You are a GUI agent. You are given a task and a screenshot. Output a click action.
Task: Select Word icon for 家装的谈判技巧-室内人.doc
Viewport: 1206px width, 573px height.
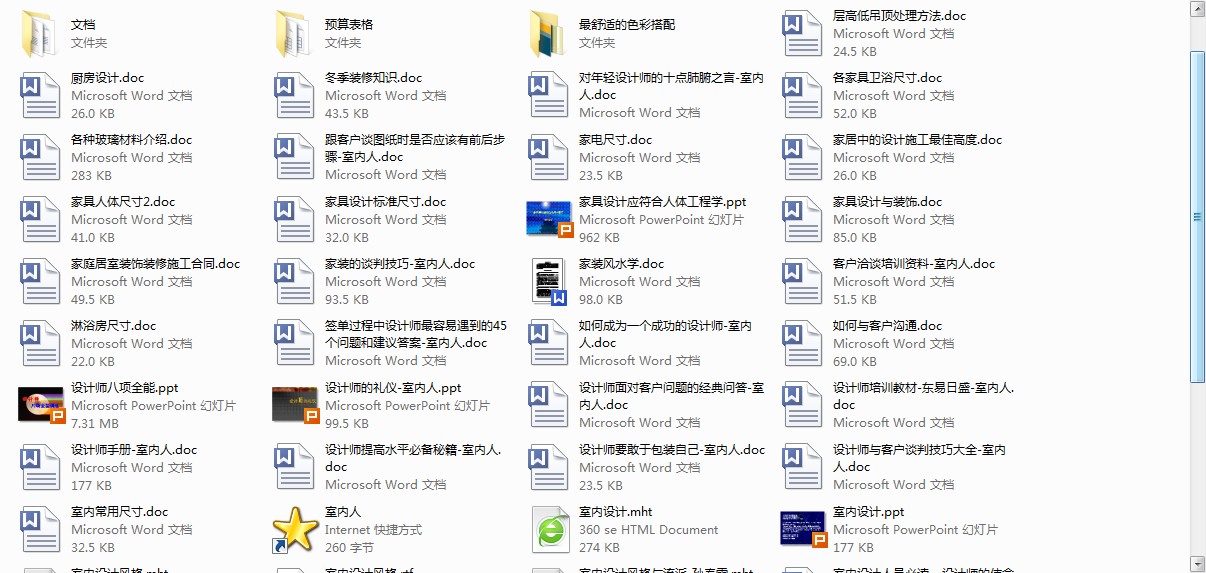(295, 282)
